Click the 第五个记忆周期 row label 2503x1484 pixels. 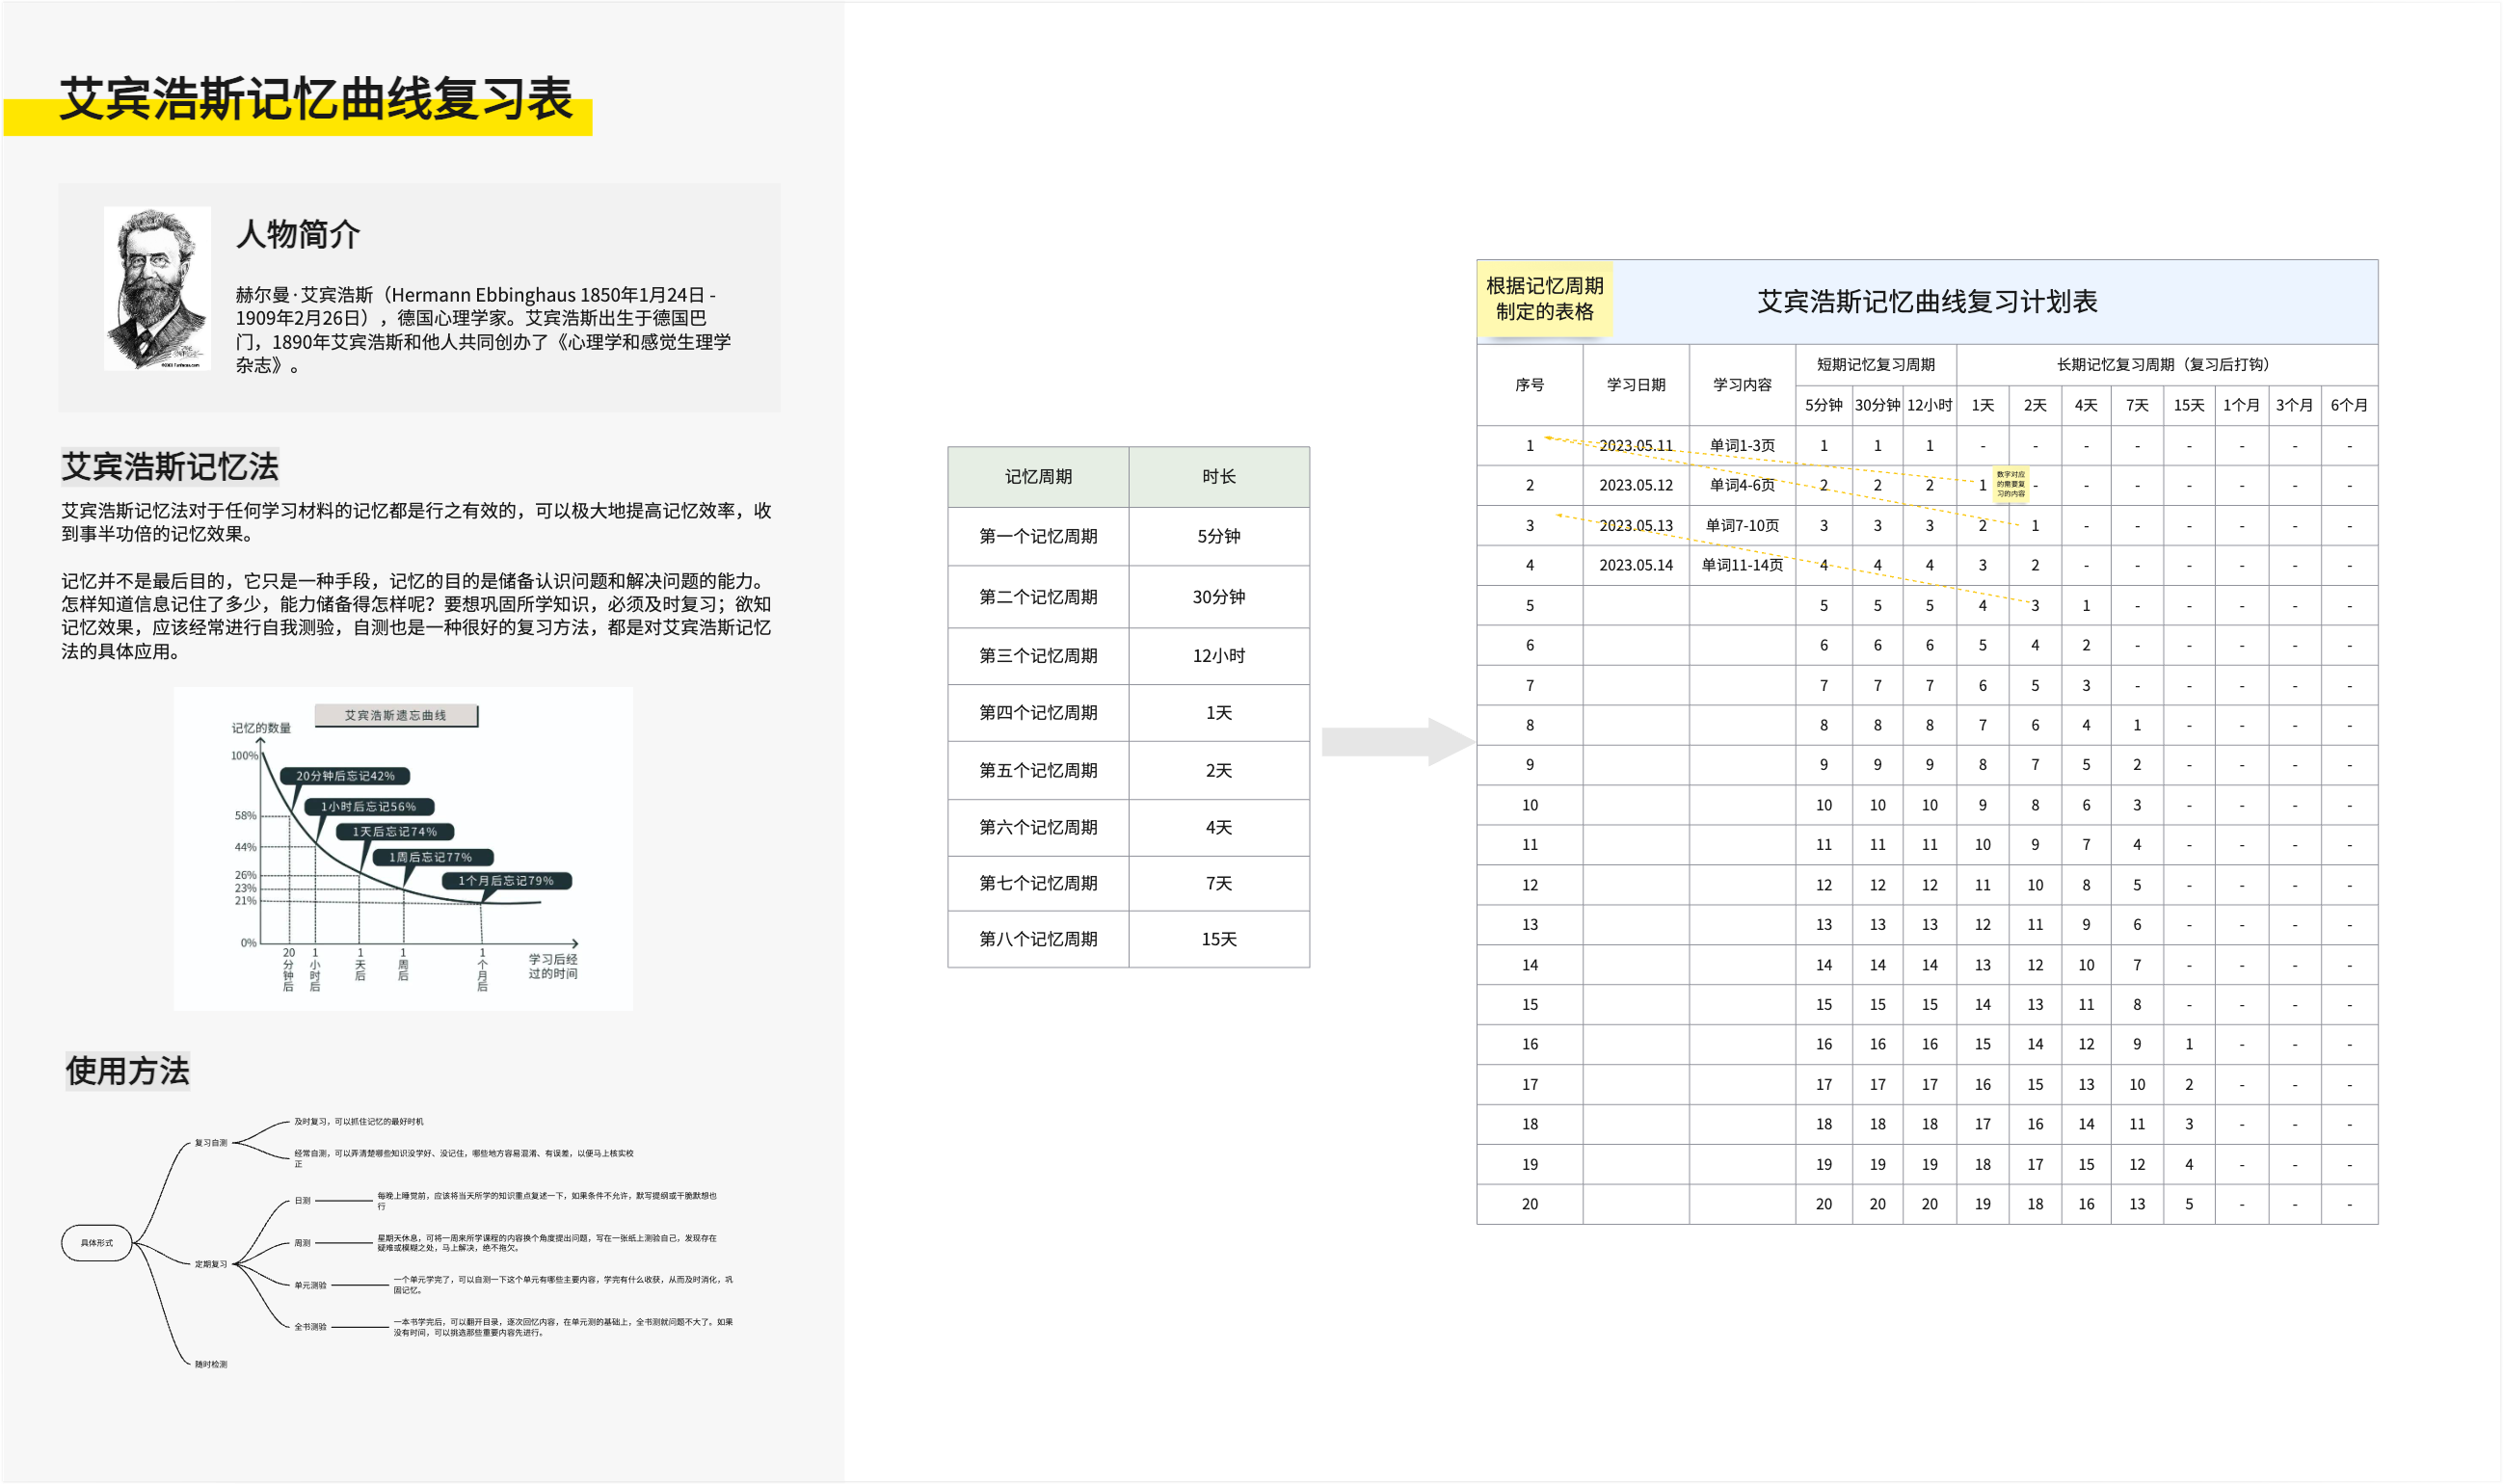tap(1038, 771)
